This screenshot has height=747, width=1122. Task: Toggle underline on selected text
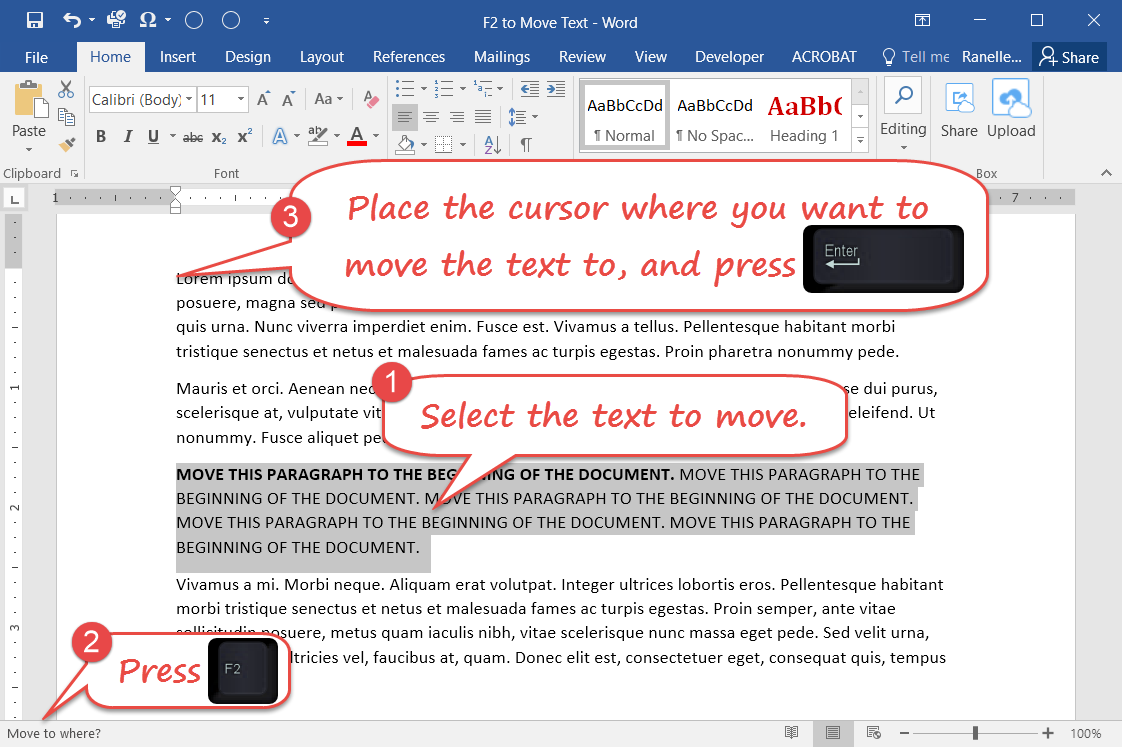[151, 136]
